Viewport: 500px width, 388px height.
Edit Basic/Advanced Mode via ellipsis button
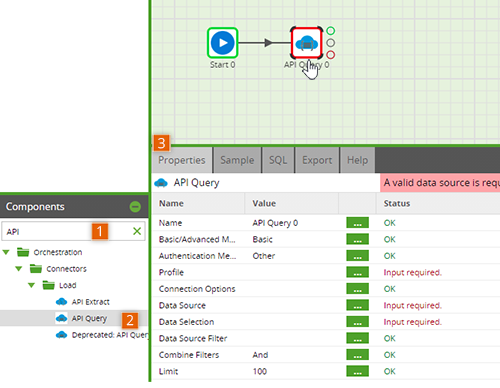pyautogui.click(x=357, y=239)
